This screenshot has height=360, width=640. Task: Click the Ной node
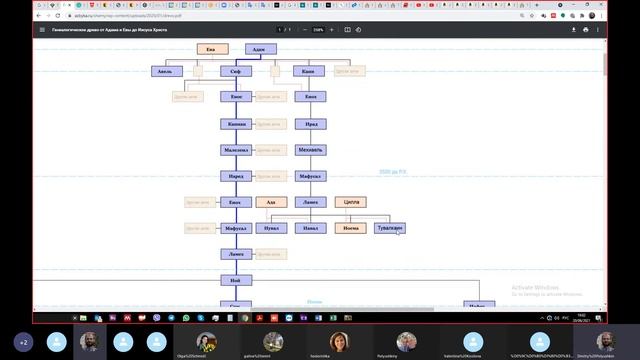pos(236,280)
